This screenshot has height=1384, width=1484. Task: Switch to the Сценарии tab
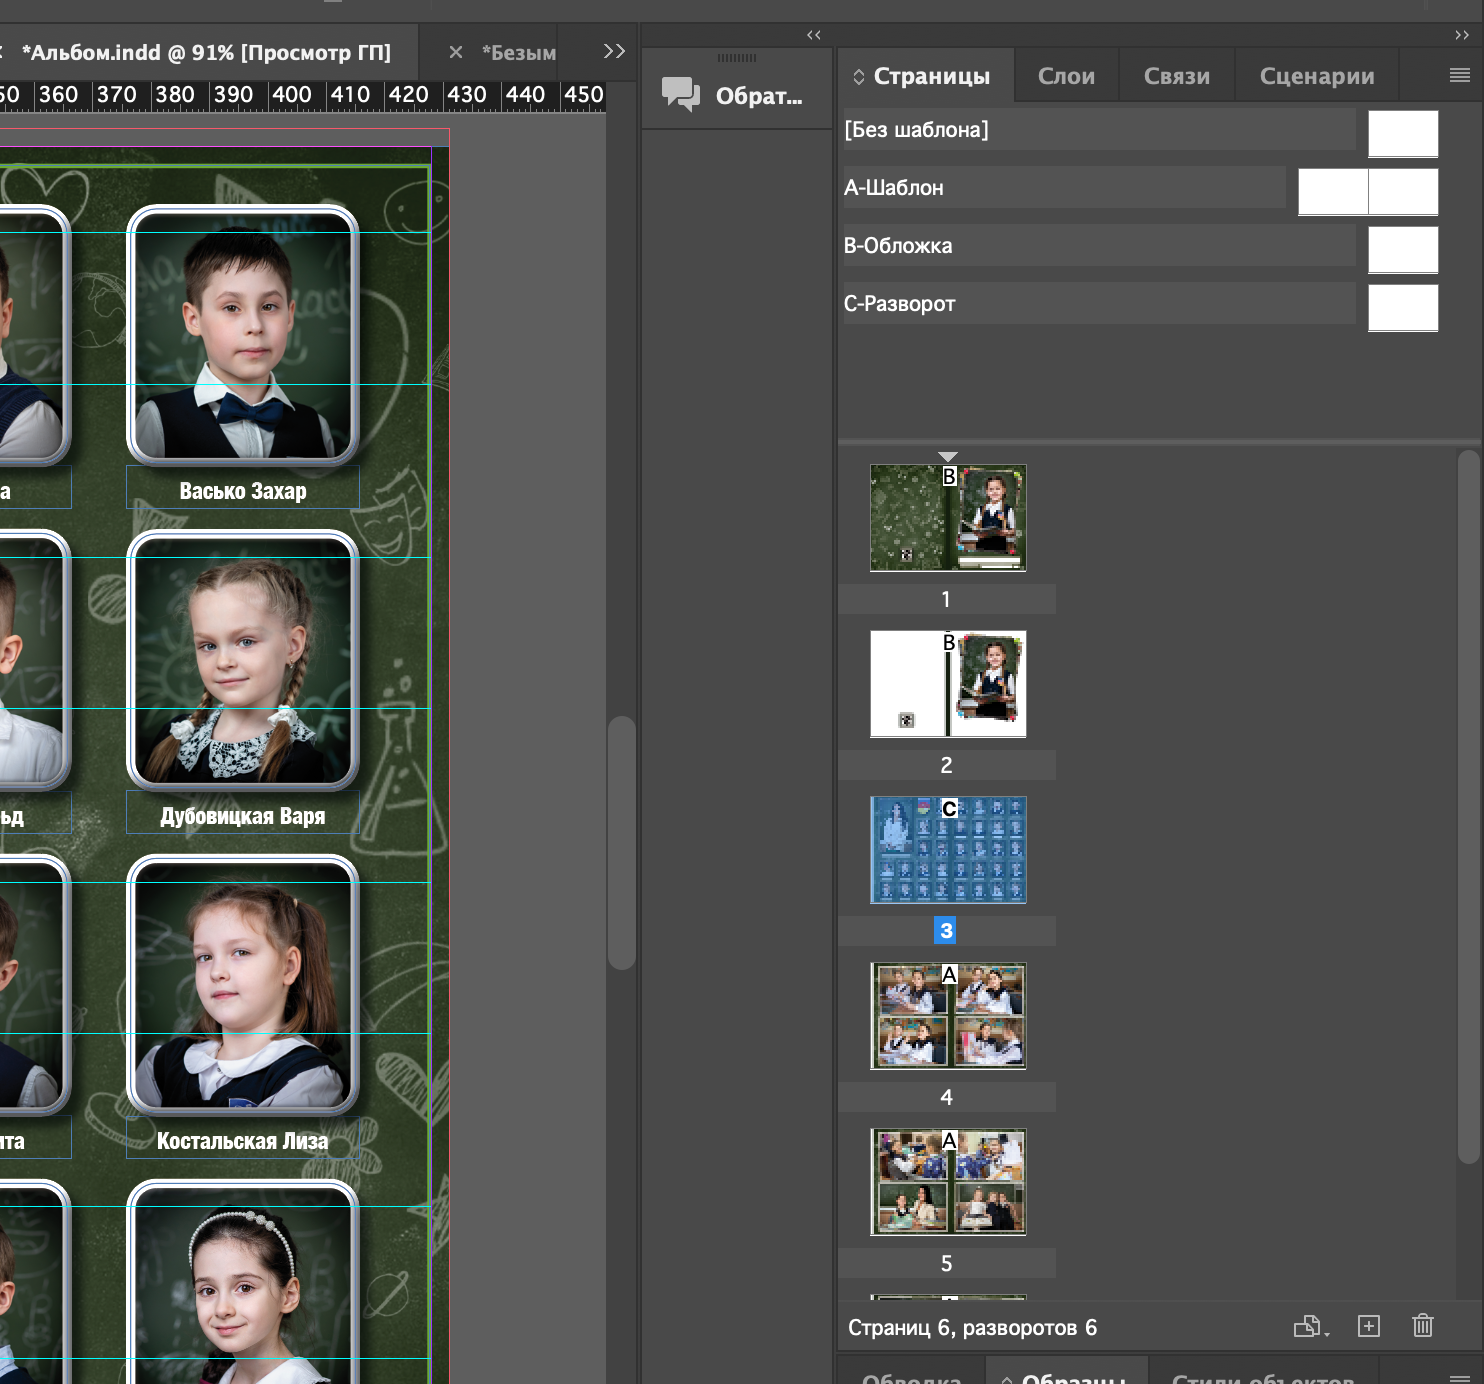pos(1316,76)
